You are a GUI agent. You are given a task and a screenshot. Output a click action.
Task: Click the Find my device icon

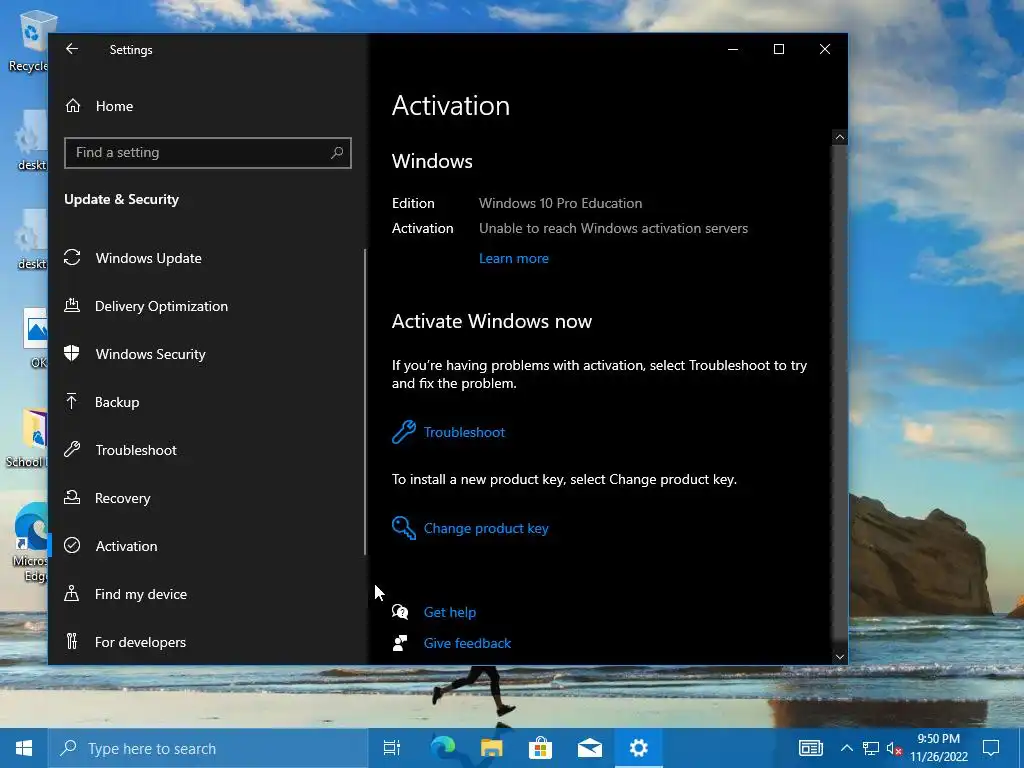72,594
